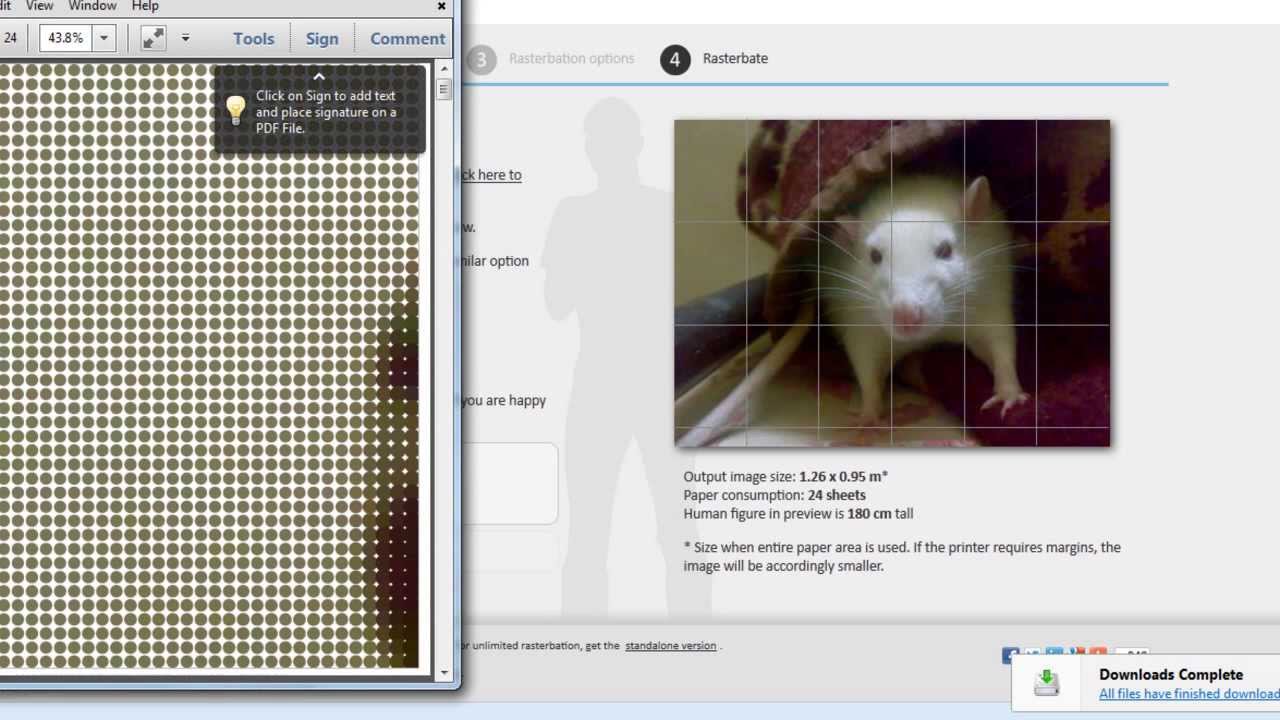
Task: Click the Facebook share icon in the browser
Action: [1011, 655]
